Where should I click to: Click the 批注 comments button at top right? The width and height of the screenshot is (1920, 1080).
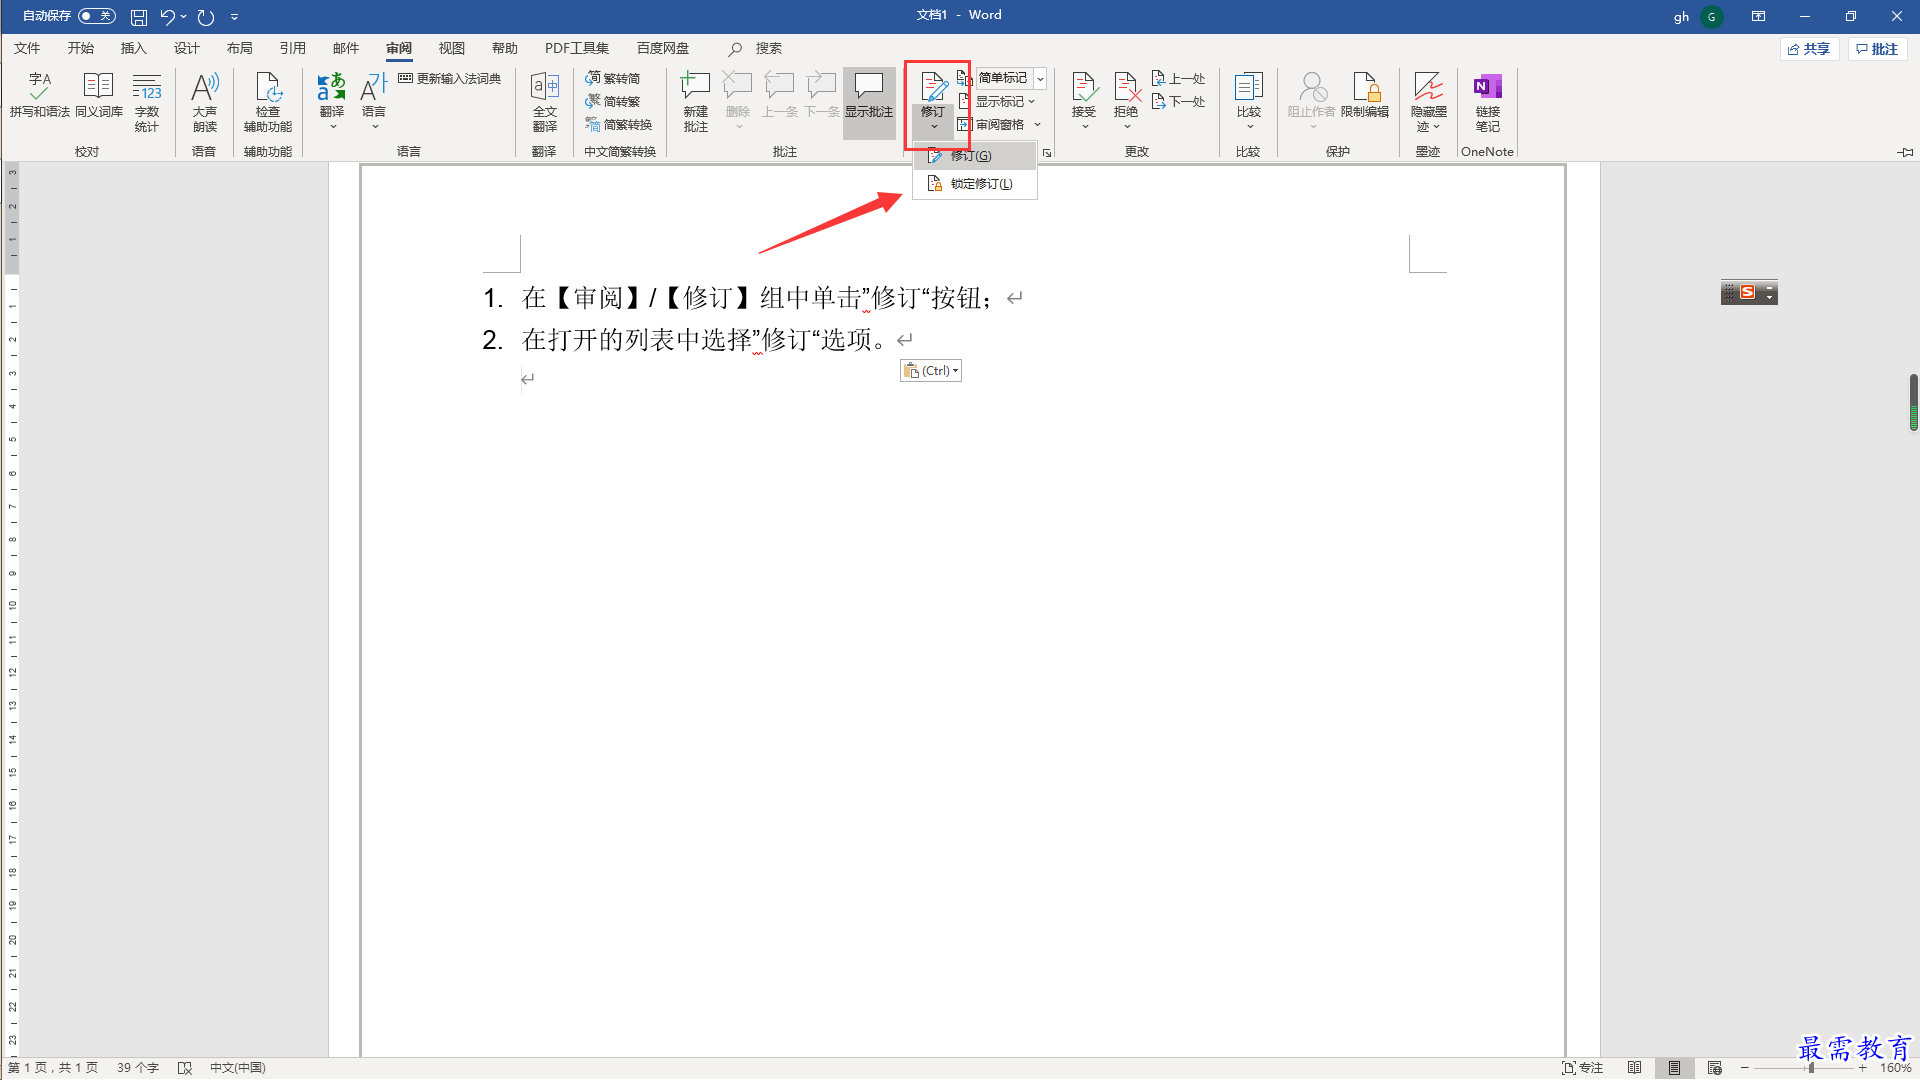tap(1877, 49)
